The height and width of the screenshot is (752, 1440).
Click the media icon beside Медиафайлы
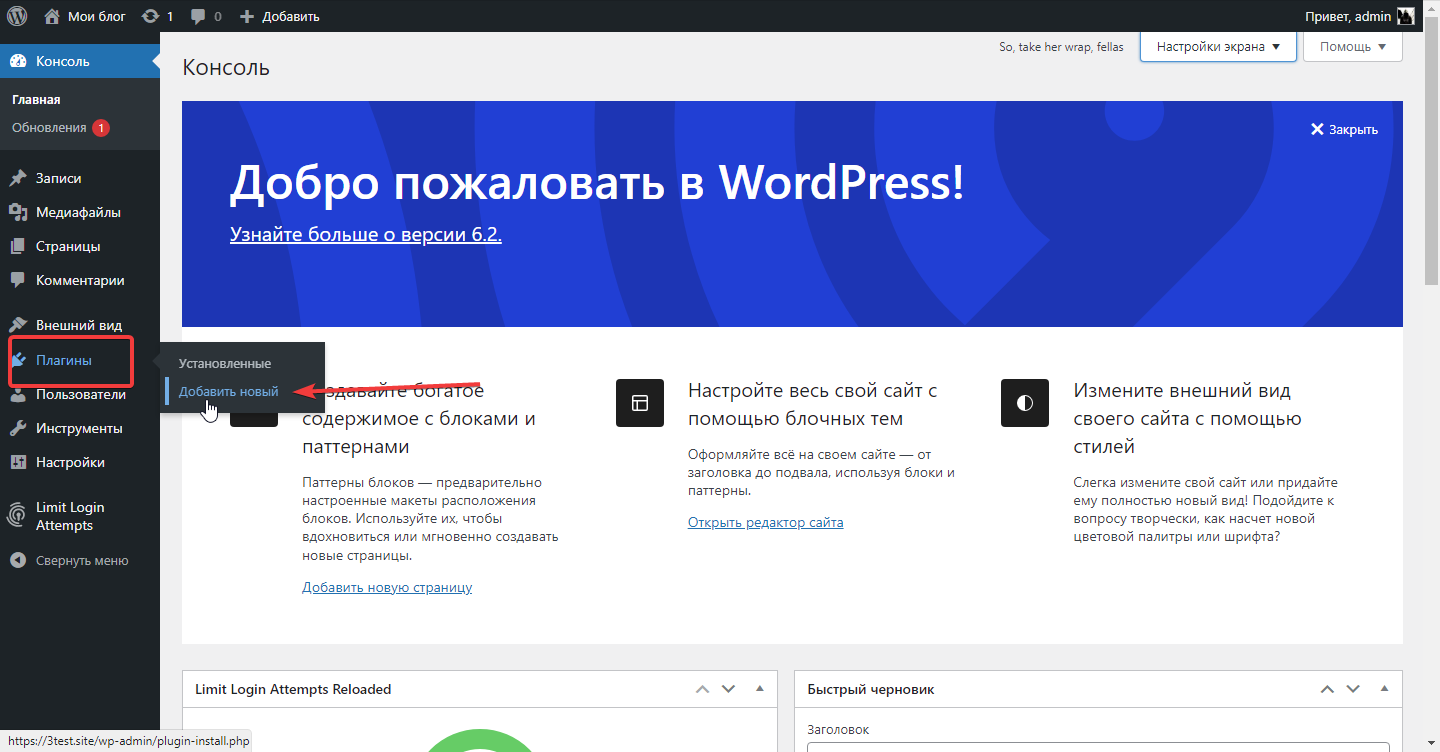click(18, 212)
